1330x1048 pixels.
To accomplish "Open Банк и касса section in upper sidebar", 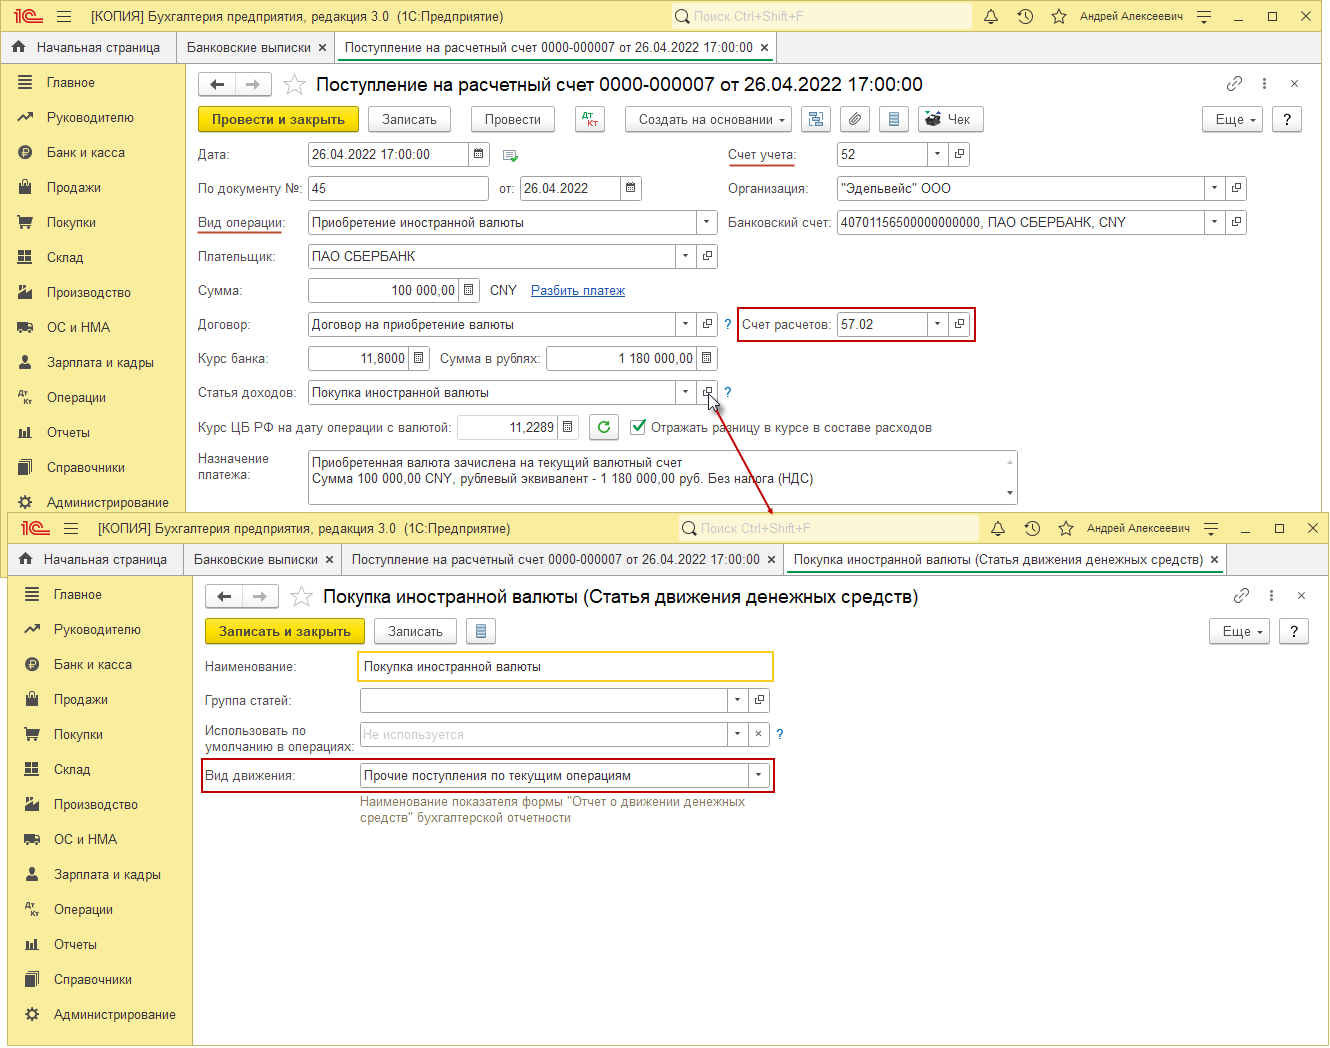I will (86, 152).
